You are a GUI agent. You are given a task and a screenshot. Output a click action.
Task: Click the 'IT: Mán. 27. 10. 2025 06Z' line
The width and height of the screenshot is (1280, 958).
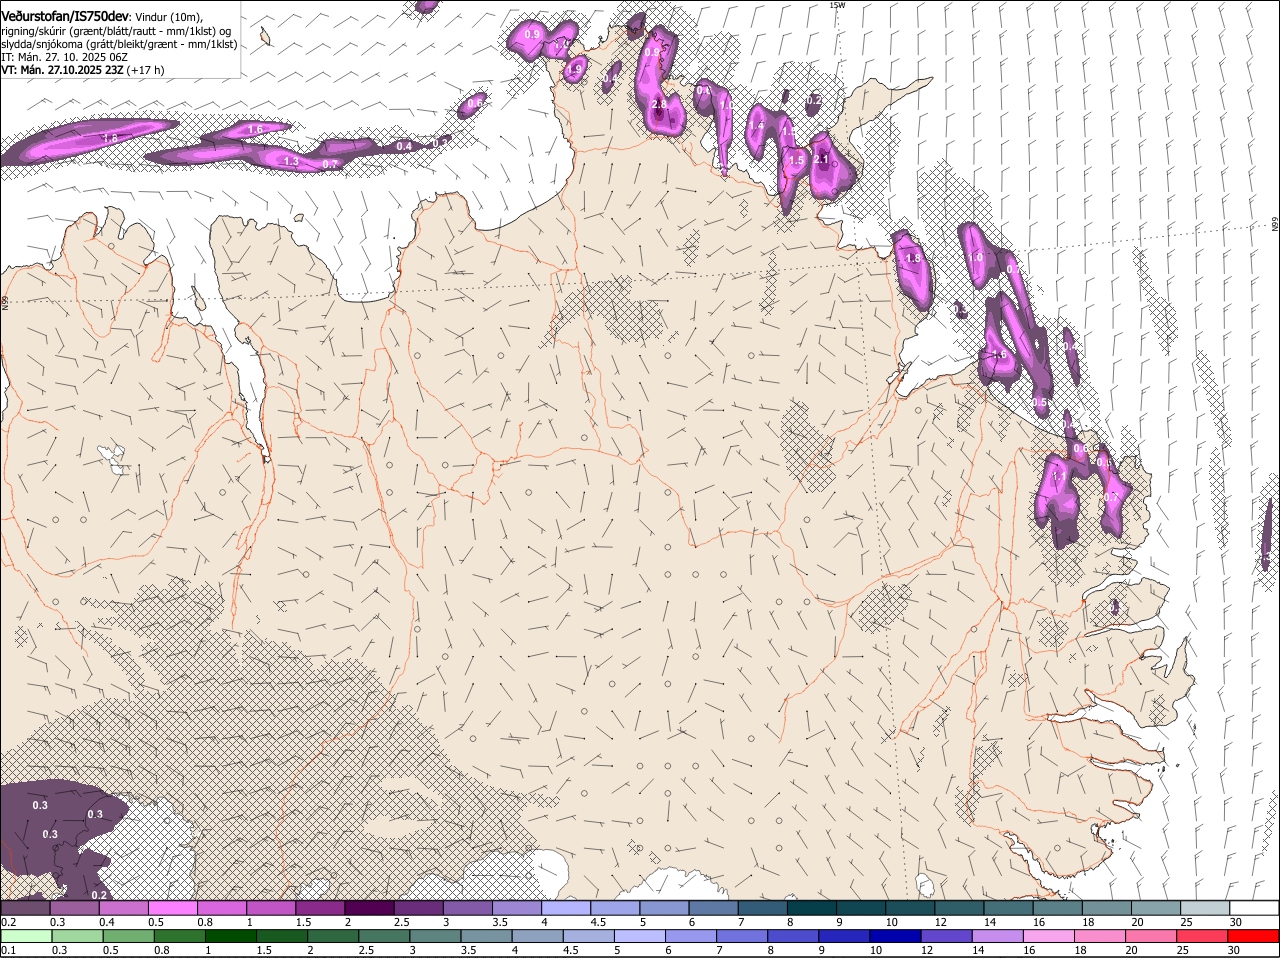[64, 57]
